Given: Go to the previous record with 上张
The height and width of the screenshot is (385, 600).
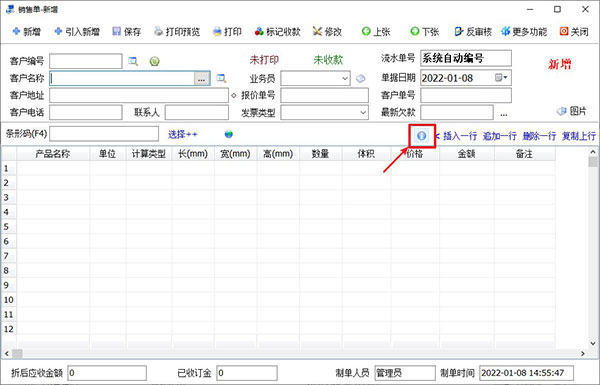Looking at the screenshot, I should tap(376, 31).
